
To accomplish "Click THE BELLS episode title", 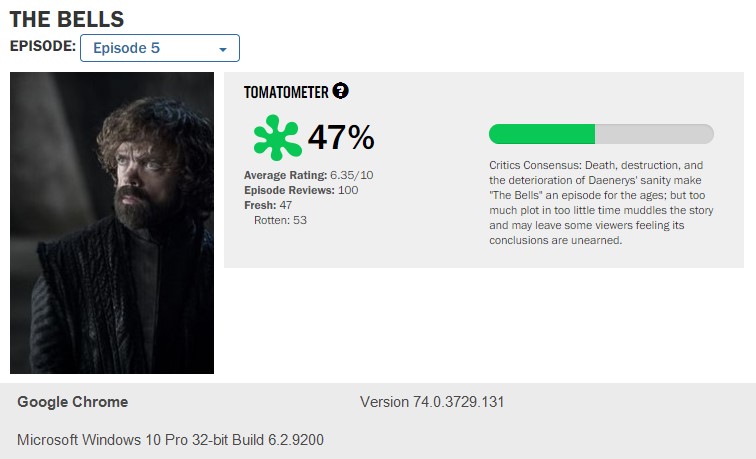I will [x=68, y=19].
